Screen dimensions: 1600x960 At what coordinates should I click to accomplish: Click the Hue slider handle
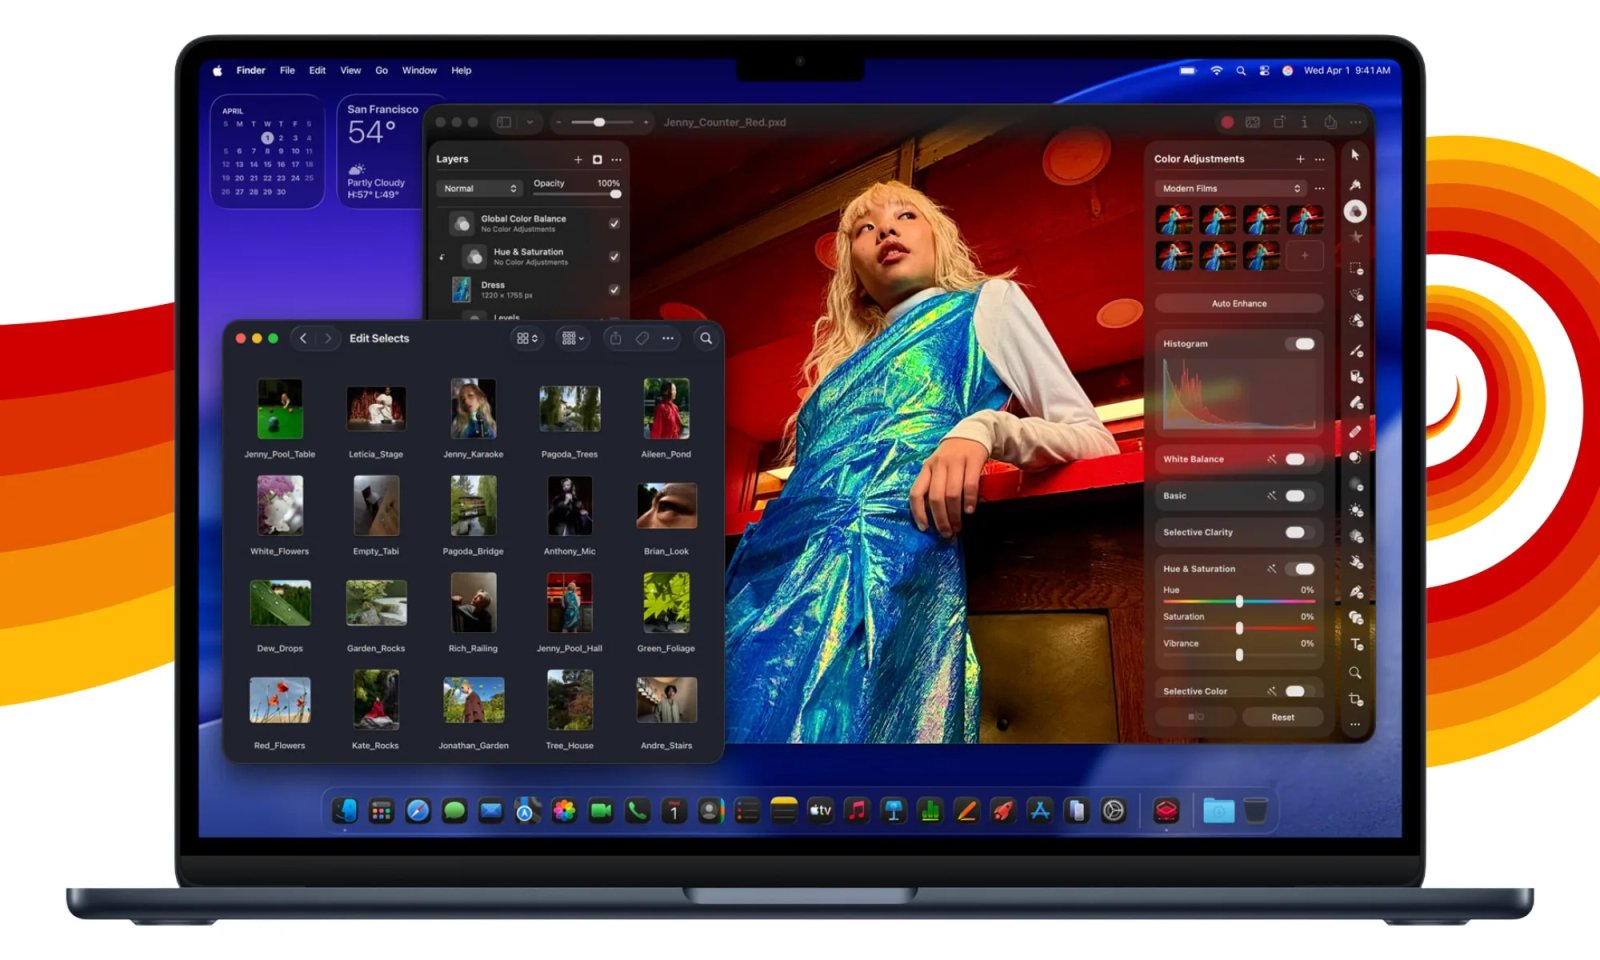tap(1239, 601)
